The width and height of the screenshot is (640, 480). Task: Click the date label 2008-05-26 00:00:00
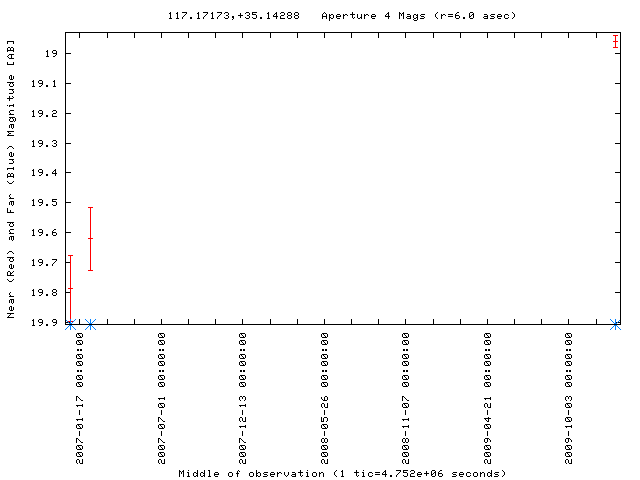(x=324, y=398)
